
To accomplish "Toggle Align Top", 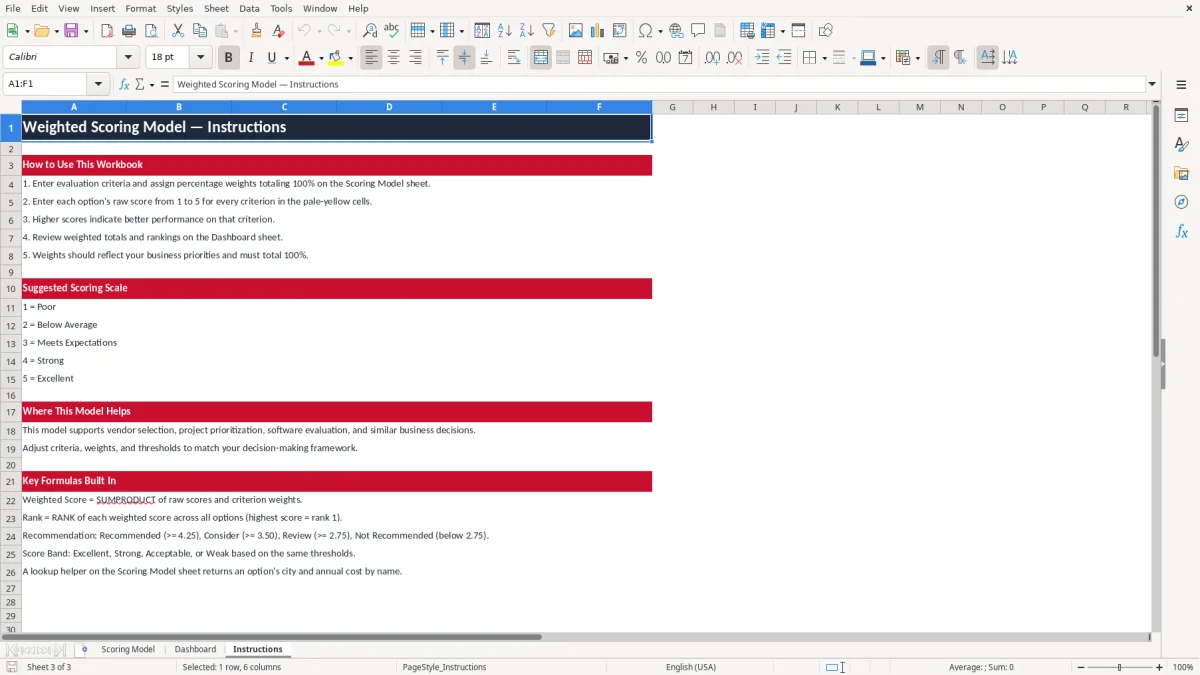I will (442, 58).
